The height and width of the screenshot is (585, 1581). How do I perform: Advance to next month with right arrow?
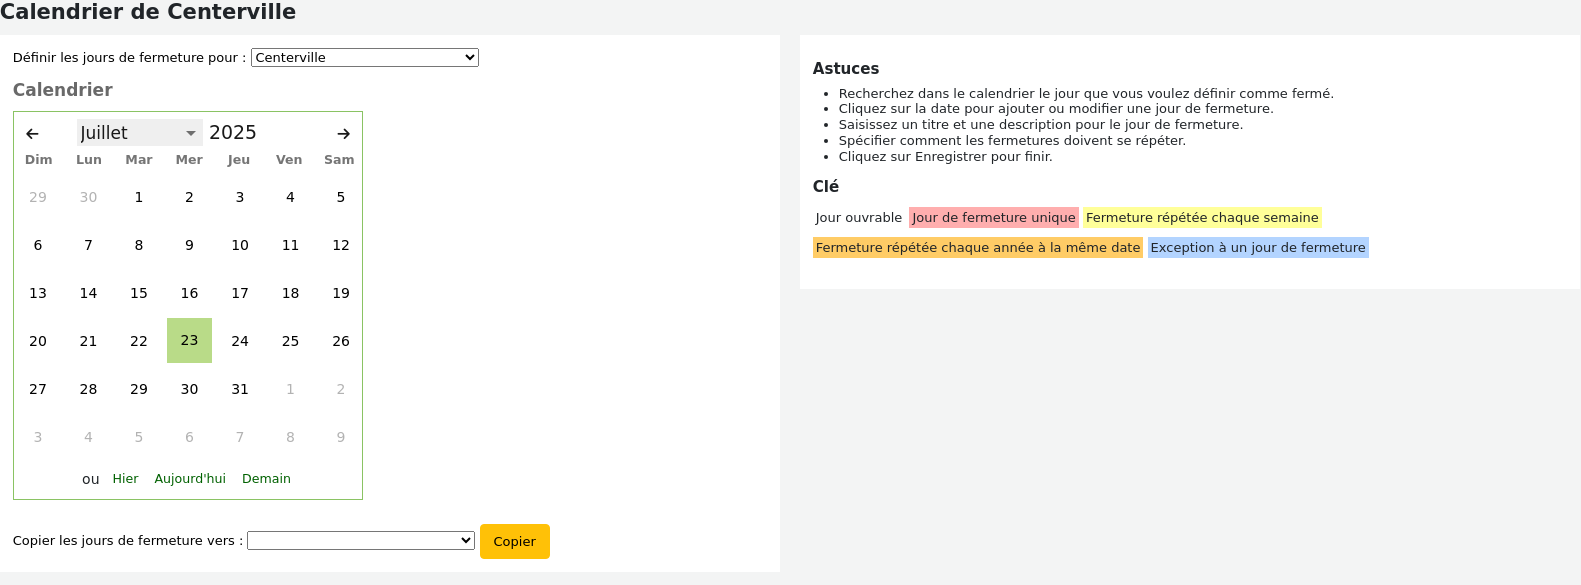343,134
